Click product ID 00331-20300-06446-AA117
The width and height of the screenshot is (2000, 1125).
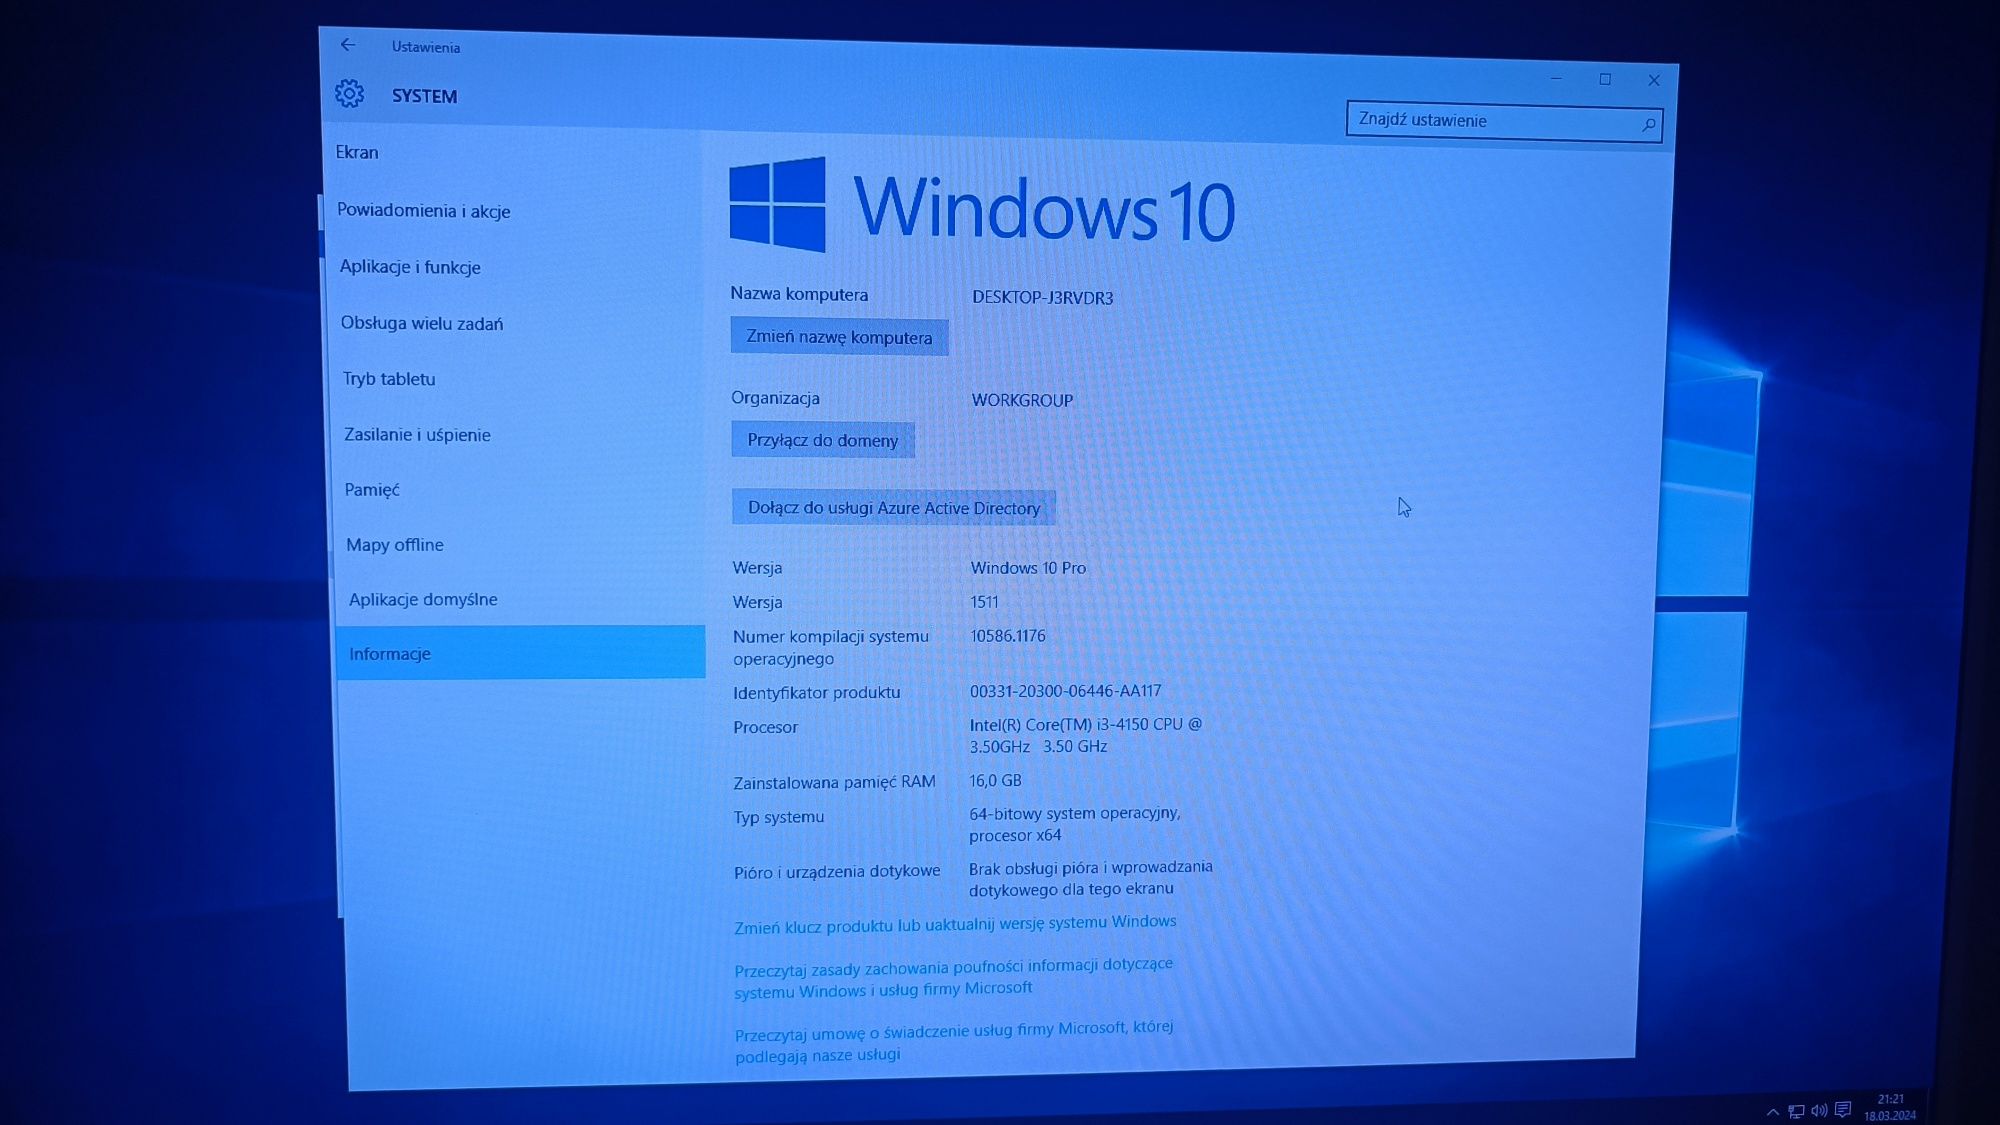(1065, 691)
